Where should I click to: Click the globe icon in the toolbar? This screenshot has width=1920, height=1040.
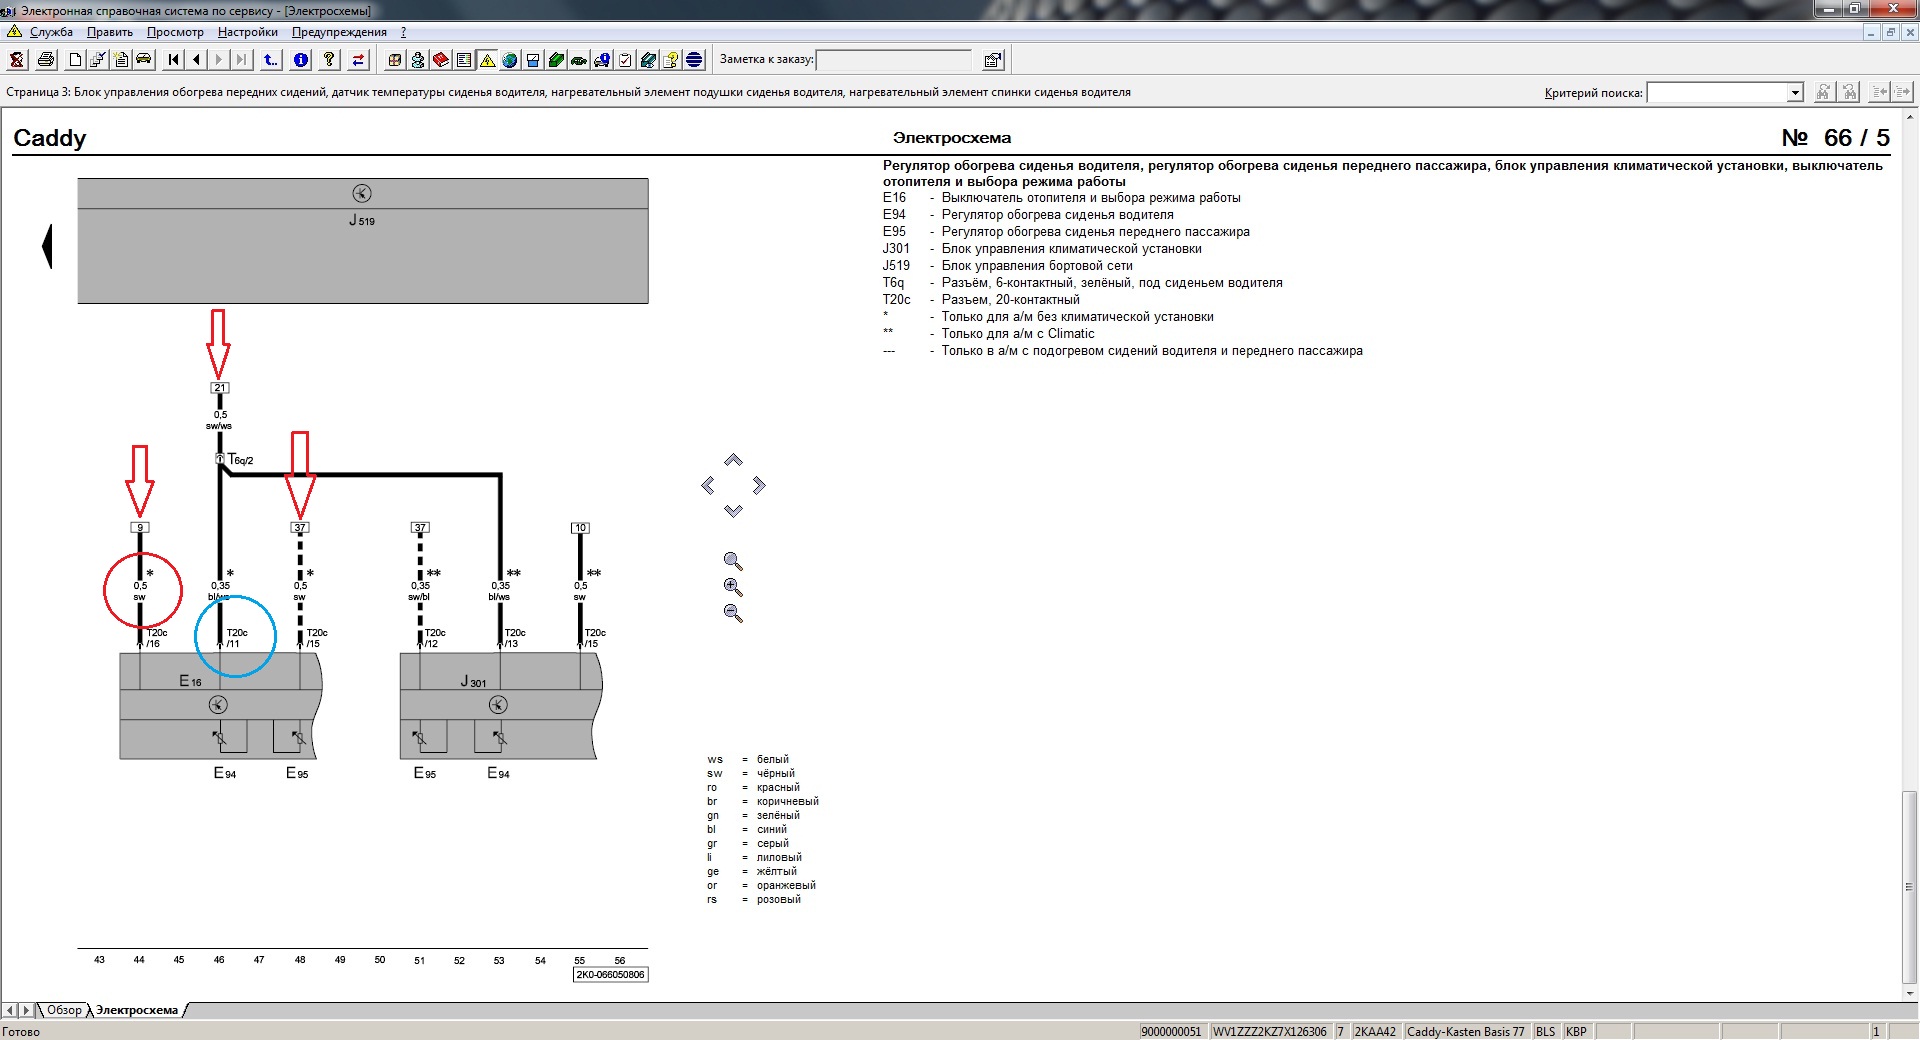click(x=510, y=60)
